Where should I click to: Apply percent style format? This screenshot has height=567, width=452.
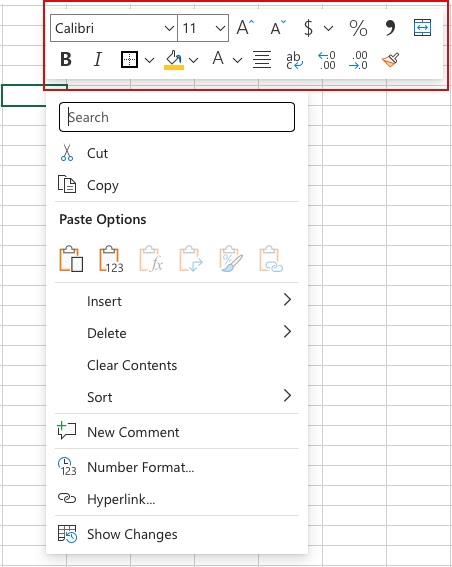[x=358, y=28]
